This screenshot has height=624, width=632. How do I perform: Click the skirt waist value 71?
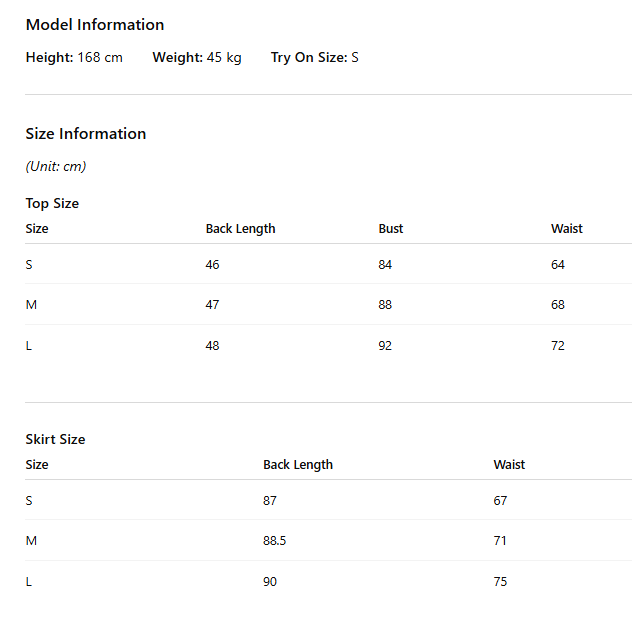tap(500, 541)
